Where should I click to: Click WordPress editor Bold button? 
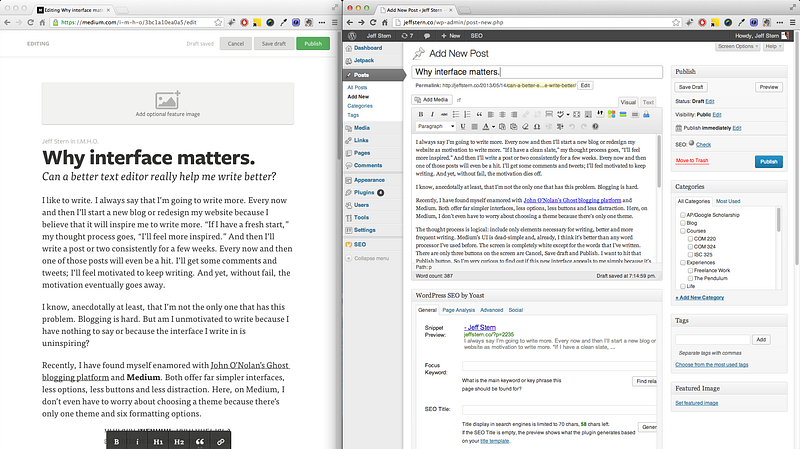(418, 114)
